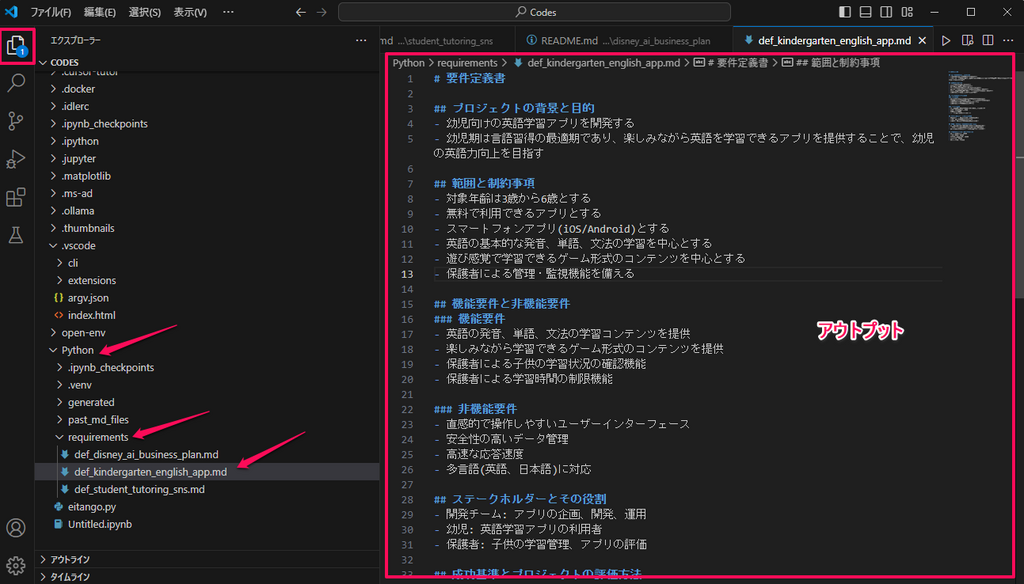Open the 選択(S) menu

tap(144, 12)
